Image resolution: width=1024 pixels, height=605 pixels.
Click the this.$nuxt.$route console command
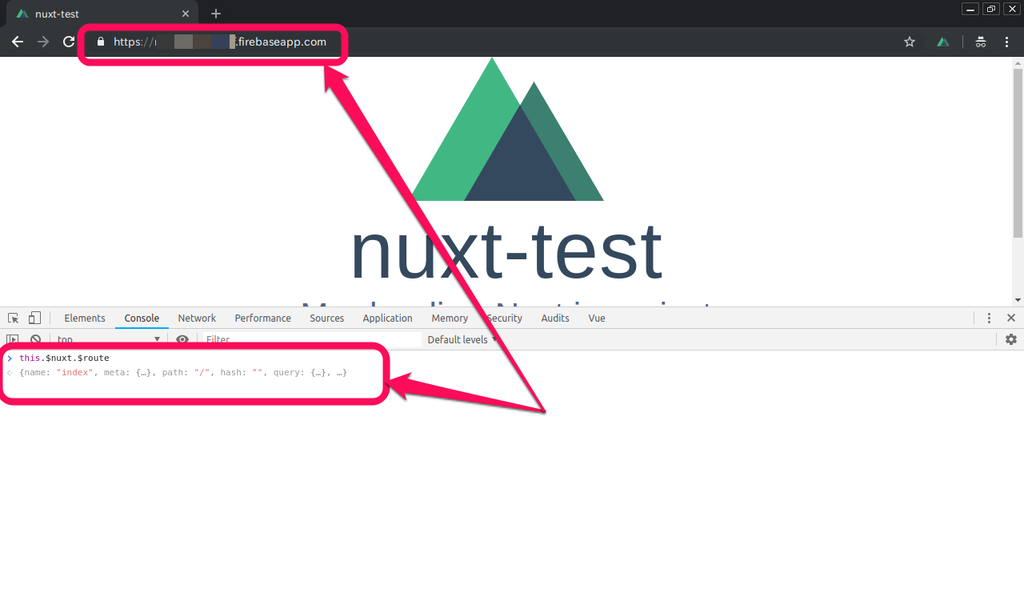click(64, 358)
